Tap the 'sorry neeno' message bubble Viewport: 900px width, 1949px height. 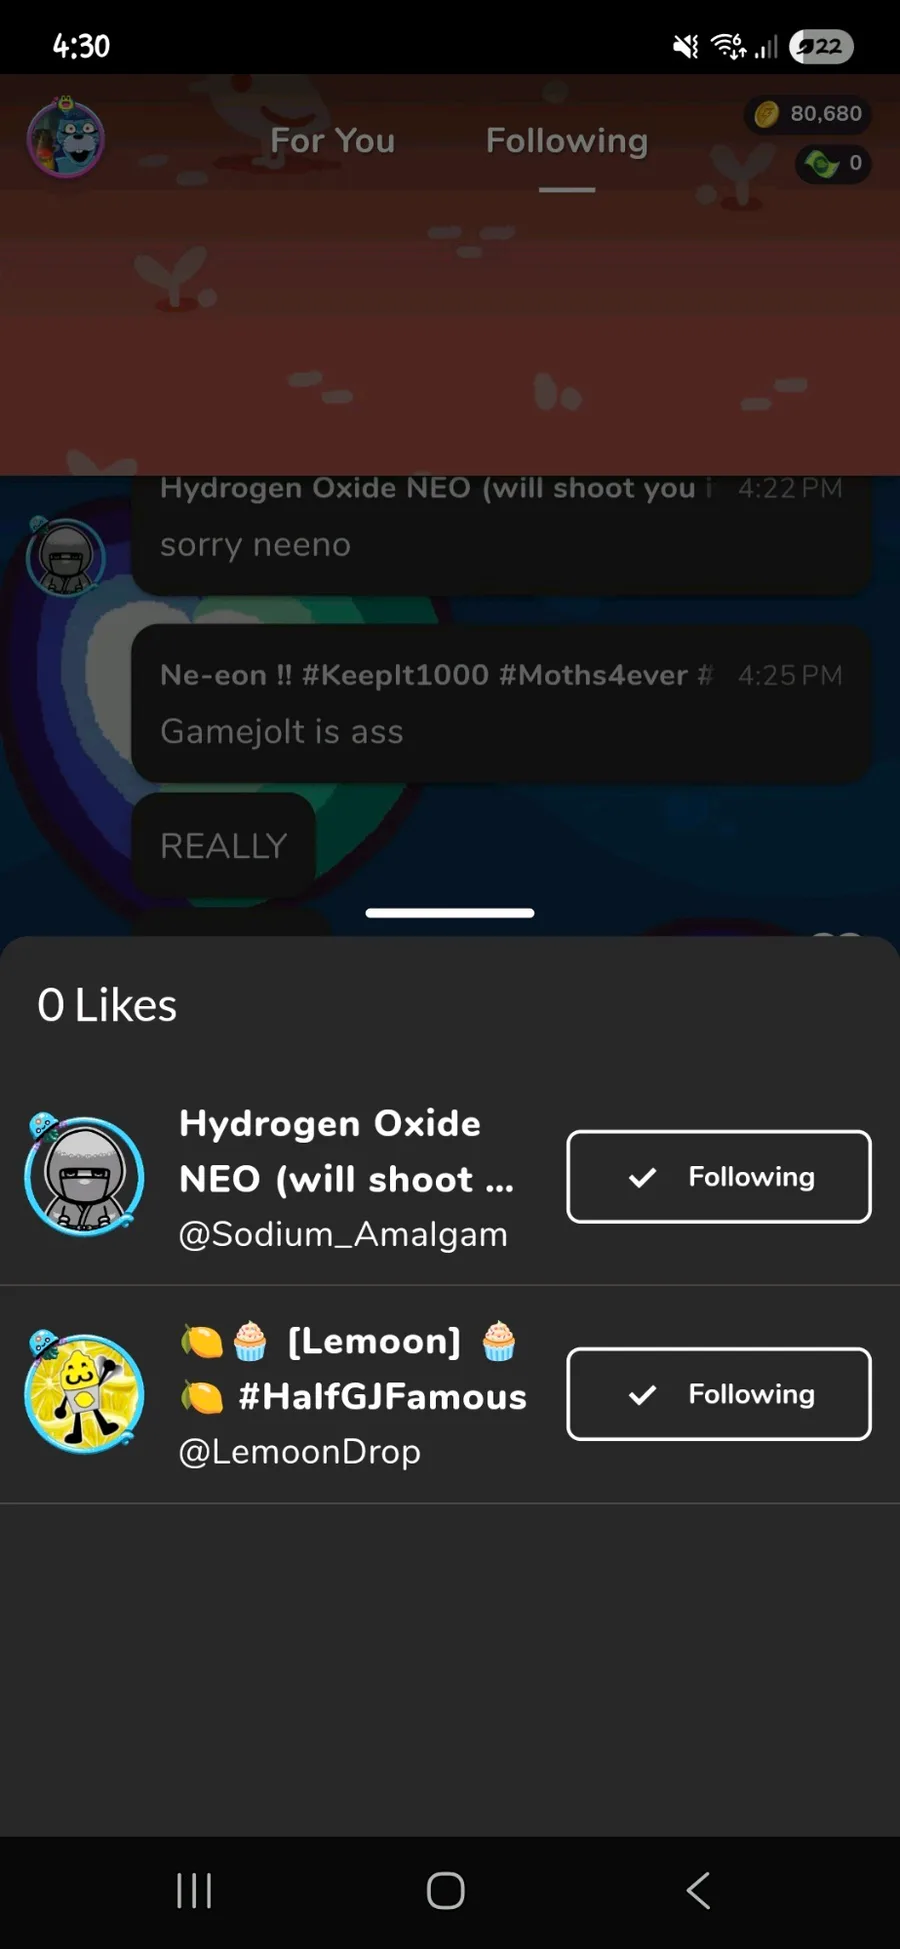(501, 535)
